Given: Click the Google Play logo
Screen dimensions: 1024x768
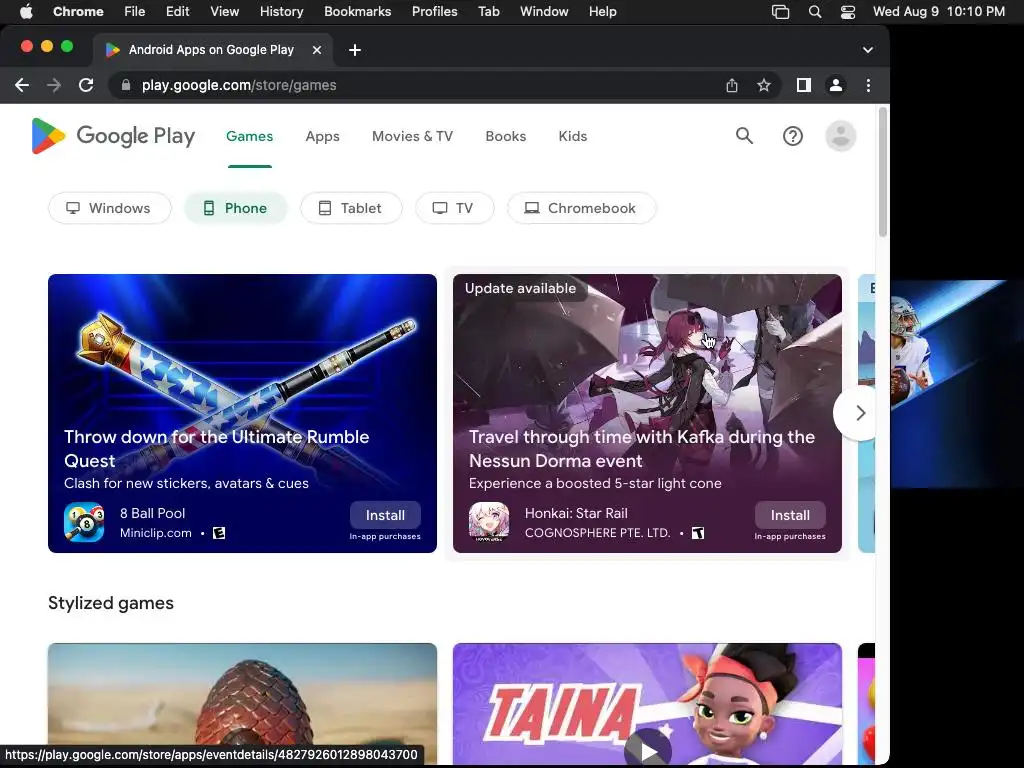Looking at the screenshot, I should click(x=113, y=136).
